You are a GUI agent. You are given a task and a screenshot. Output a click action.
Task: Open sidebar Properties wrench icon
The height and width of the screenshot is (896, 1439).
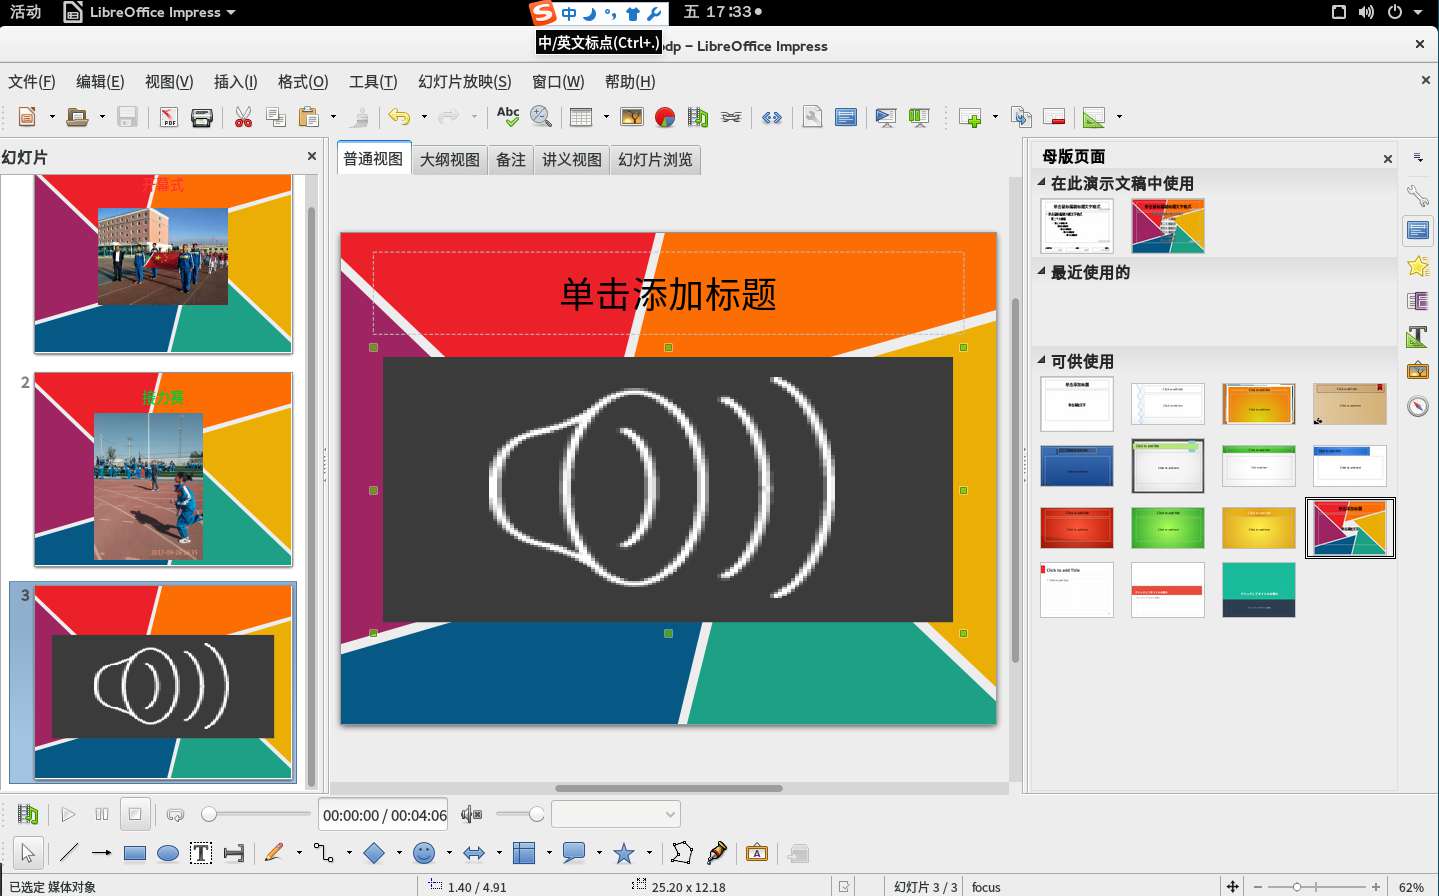pos(1418,196)
